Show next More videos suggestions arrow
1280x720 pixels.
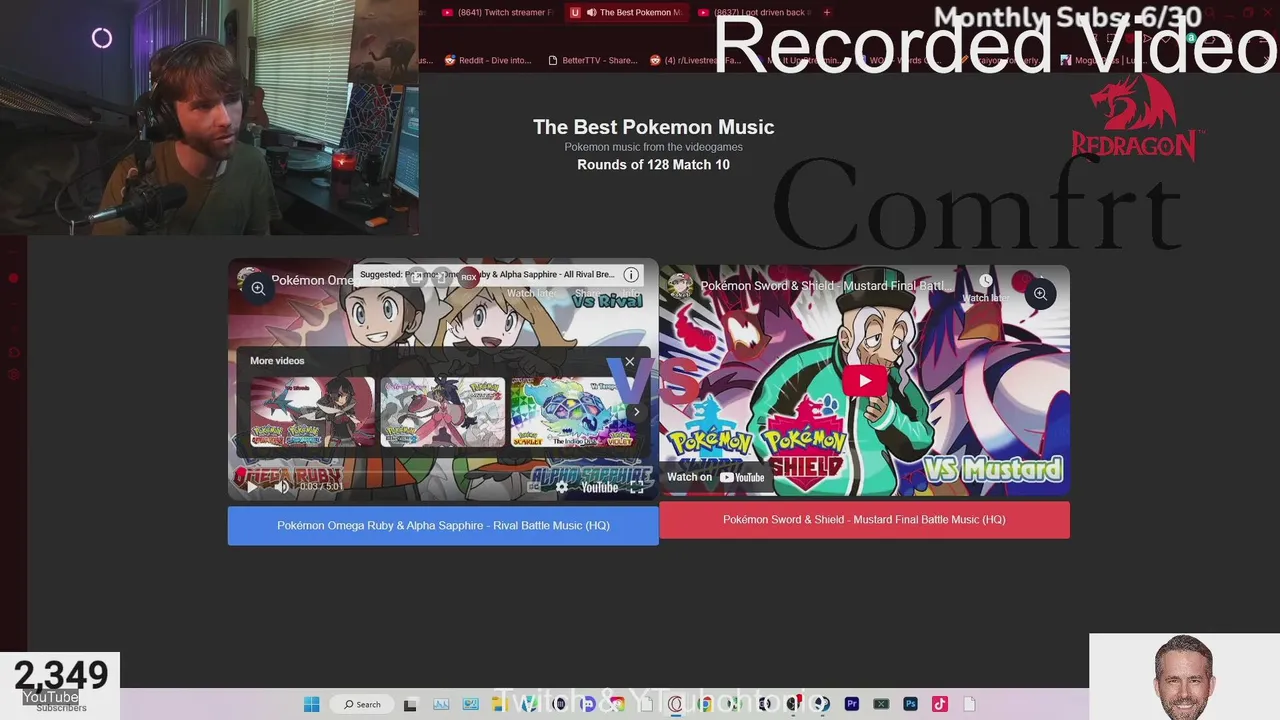click(x=636, y=412)
